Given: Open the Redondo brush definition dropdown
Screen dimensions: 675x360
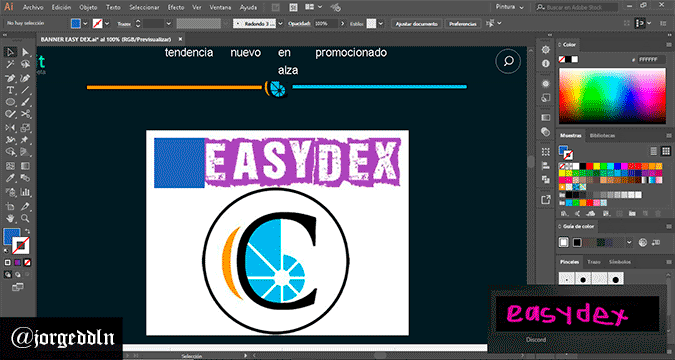Looking at the screenshot, I should 280,24.
